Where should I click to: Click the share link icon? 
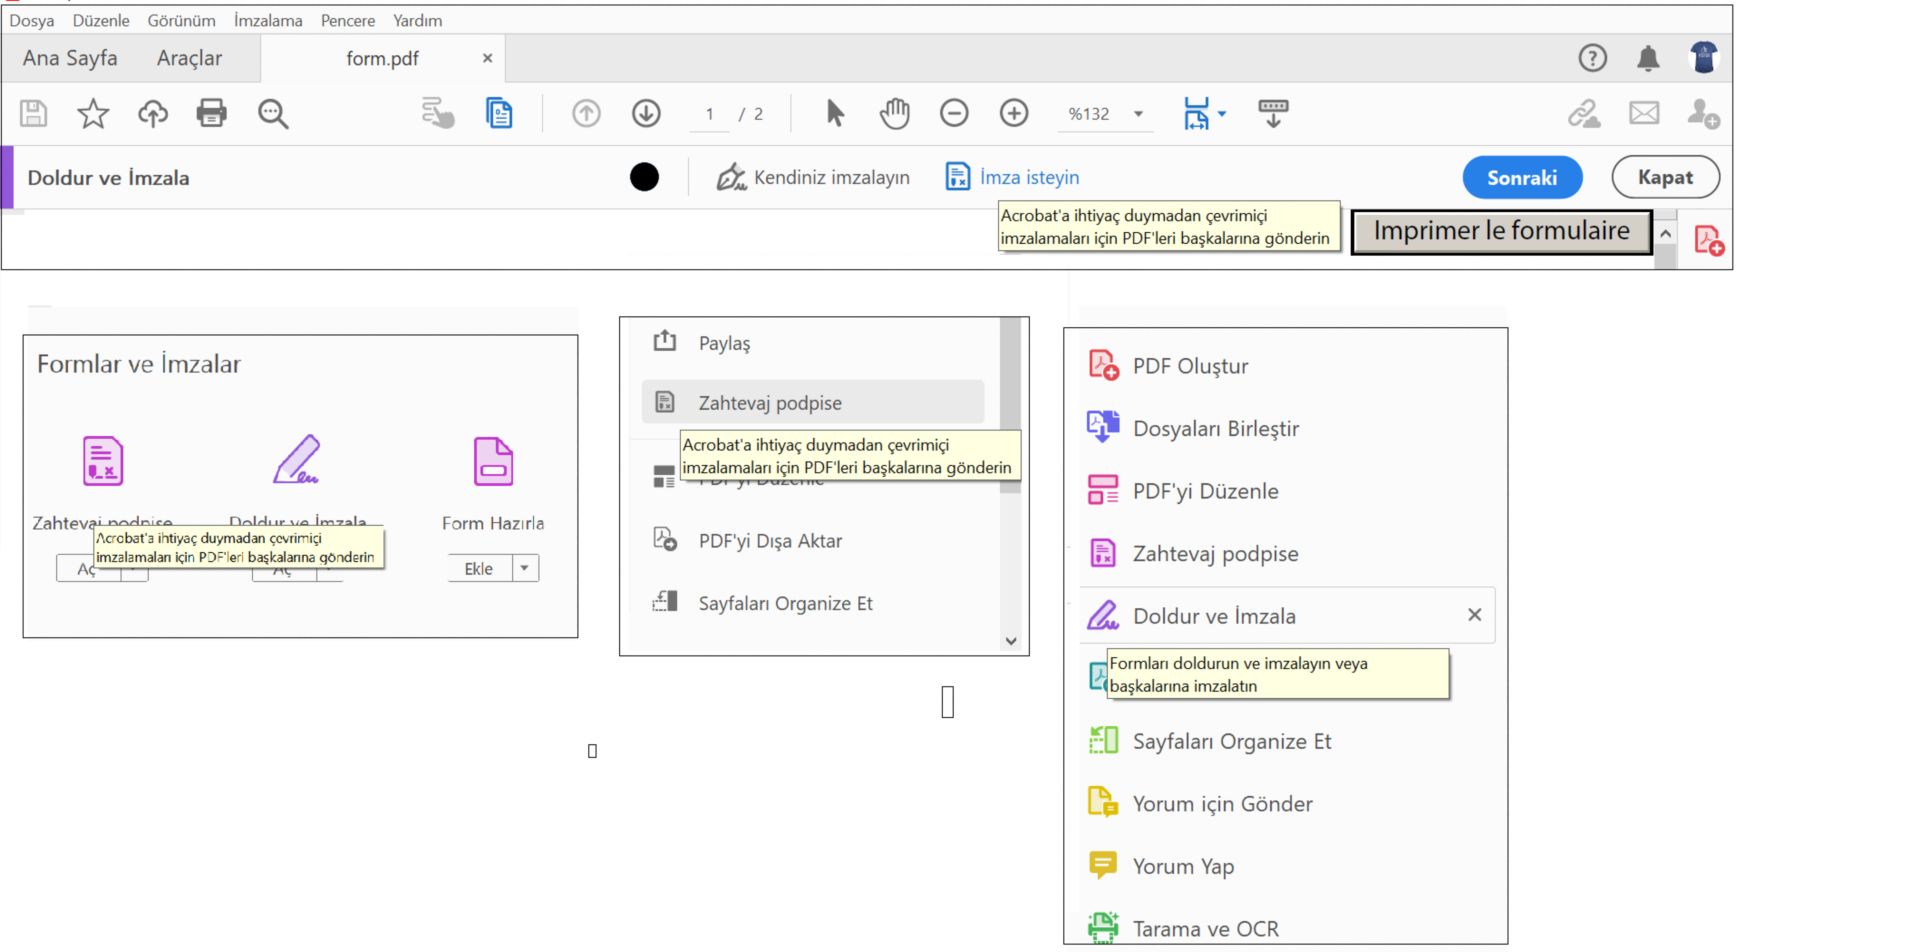point(1584,113)
